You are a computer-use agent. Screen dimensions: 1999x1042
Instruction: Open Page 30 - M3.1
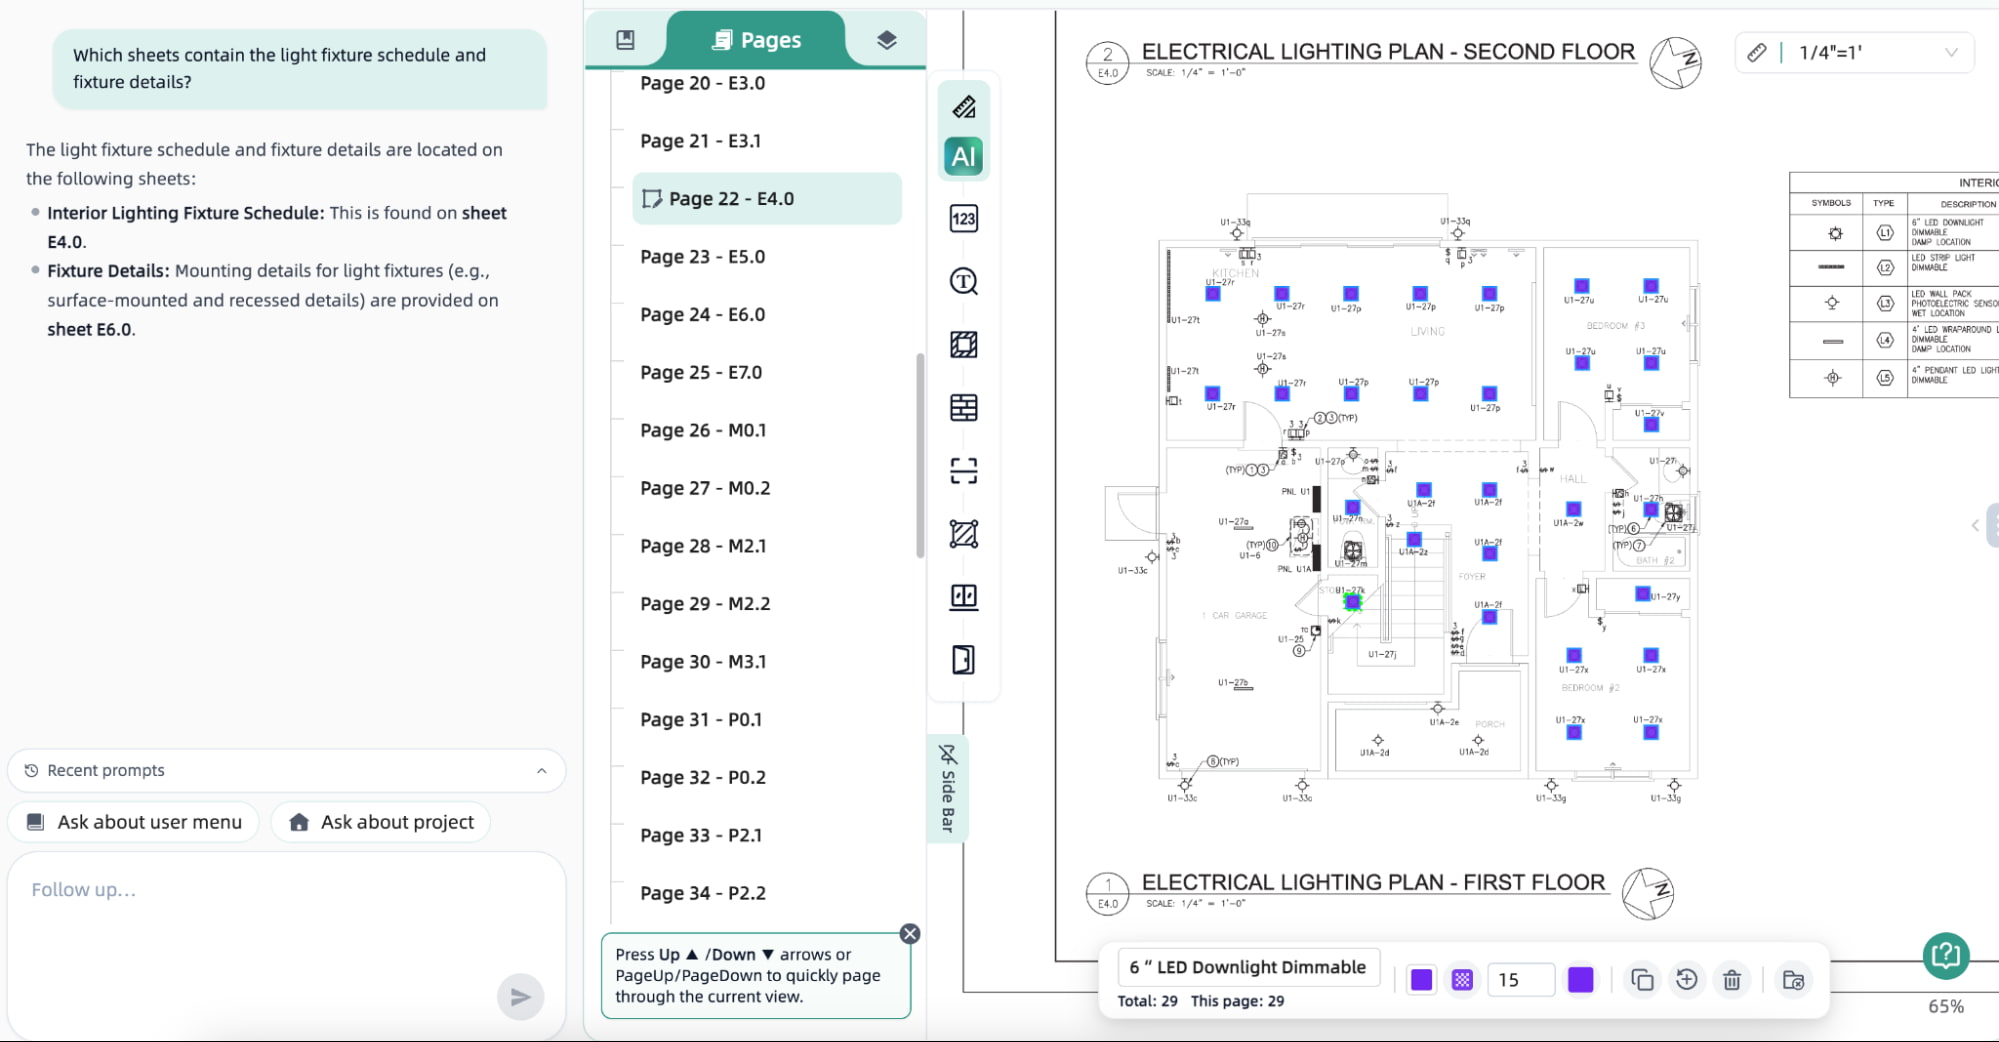coord(703,662)
